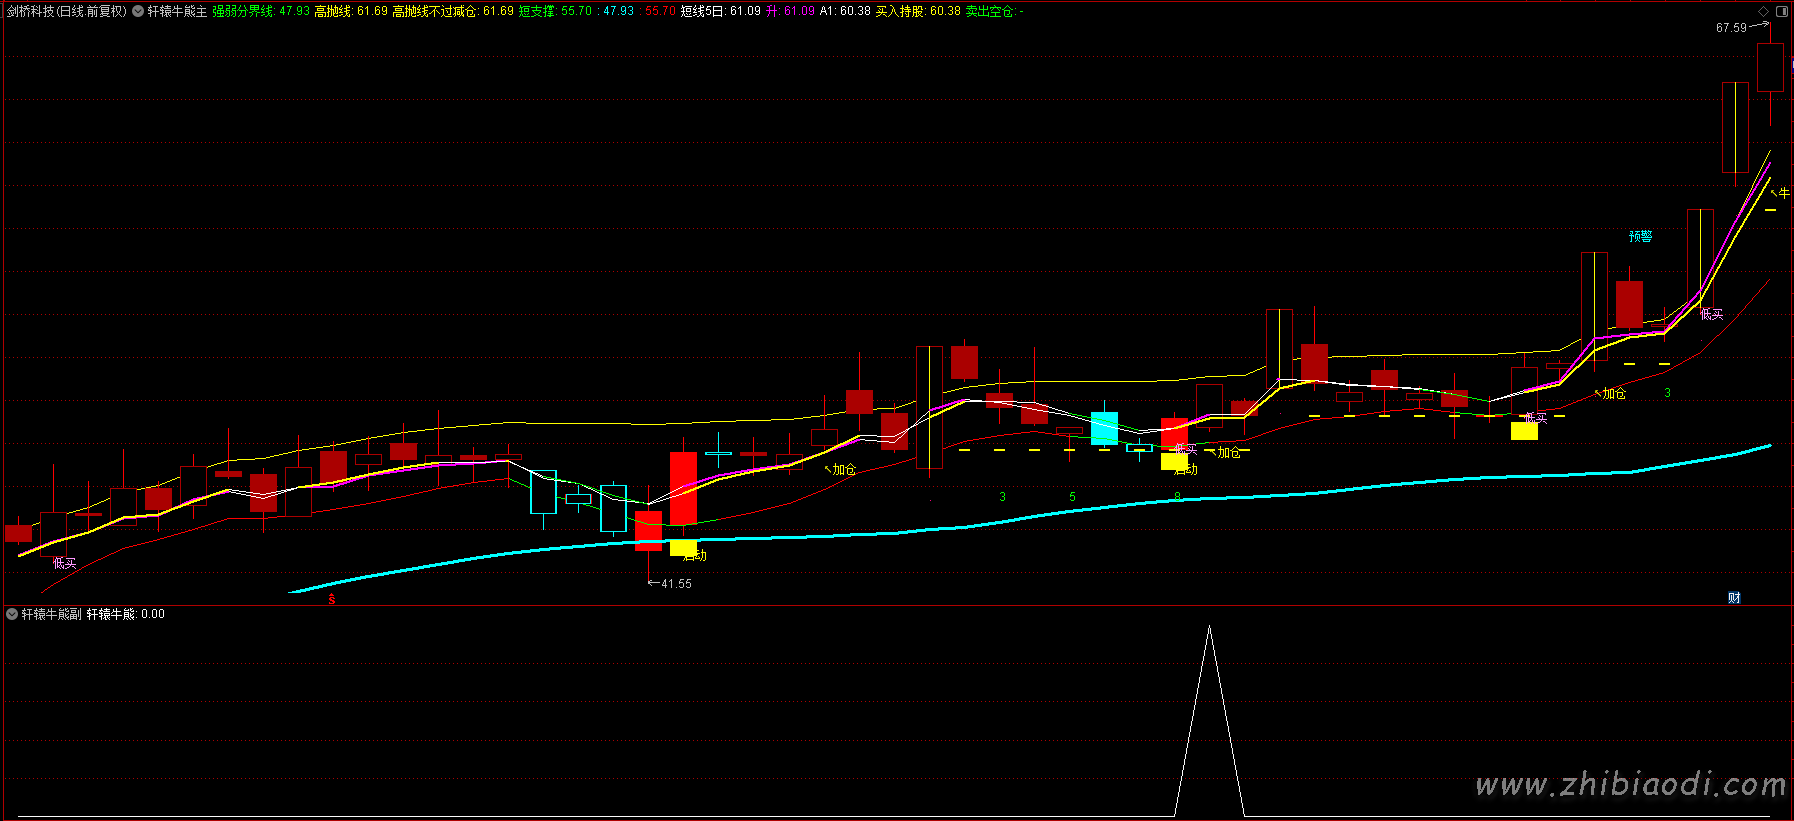Expand the 轩辕牛熊副 sub-chart indicator menu
Viewport: 1794px width, 821px height.
pyautogui.click(x=12, y=614)
